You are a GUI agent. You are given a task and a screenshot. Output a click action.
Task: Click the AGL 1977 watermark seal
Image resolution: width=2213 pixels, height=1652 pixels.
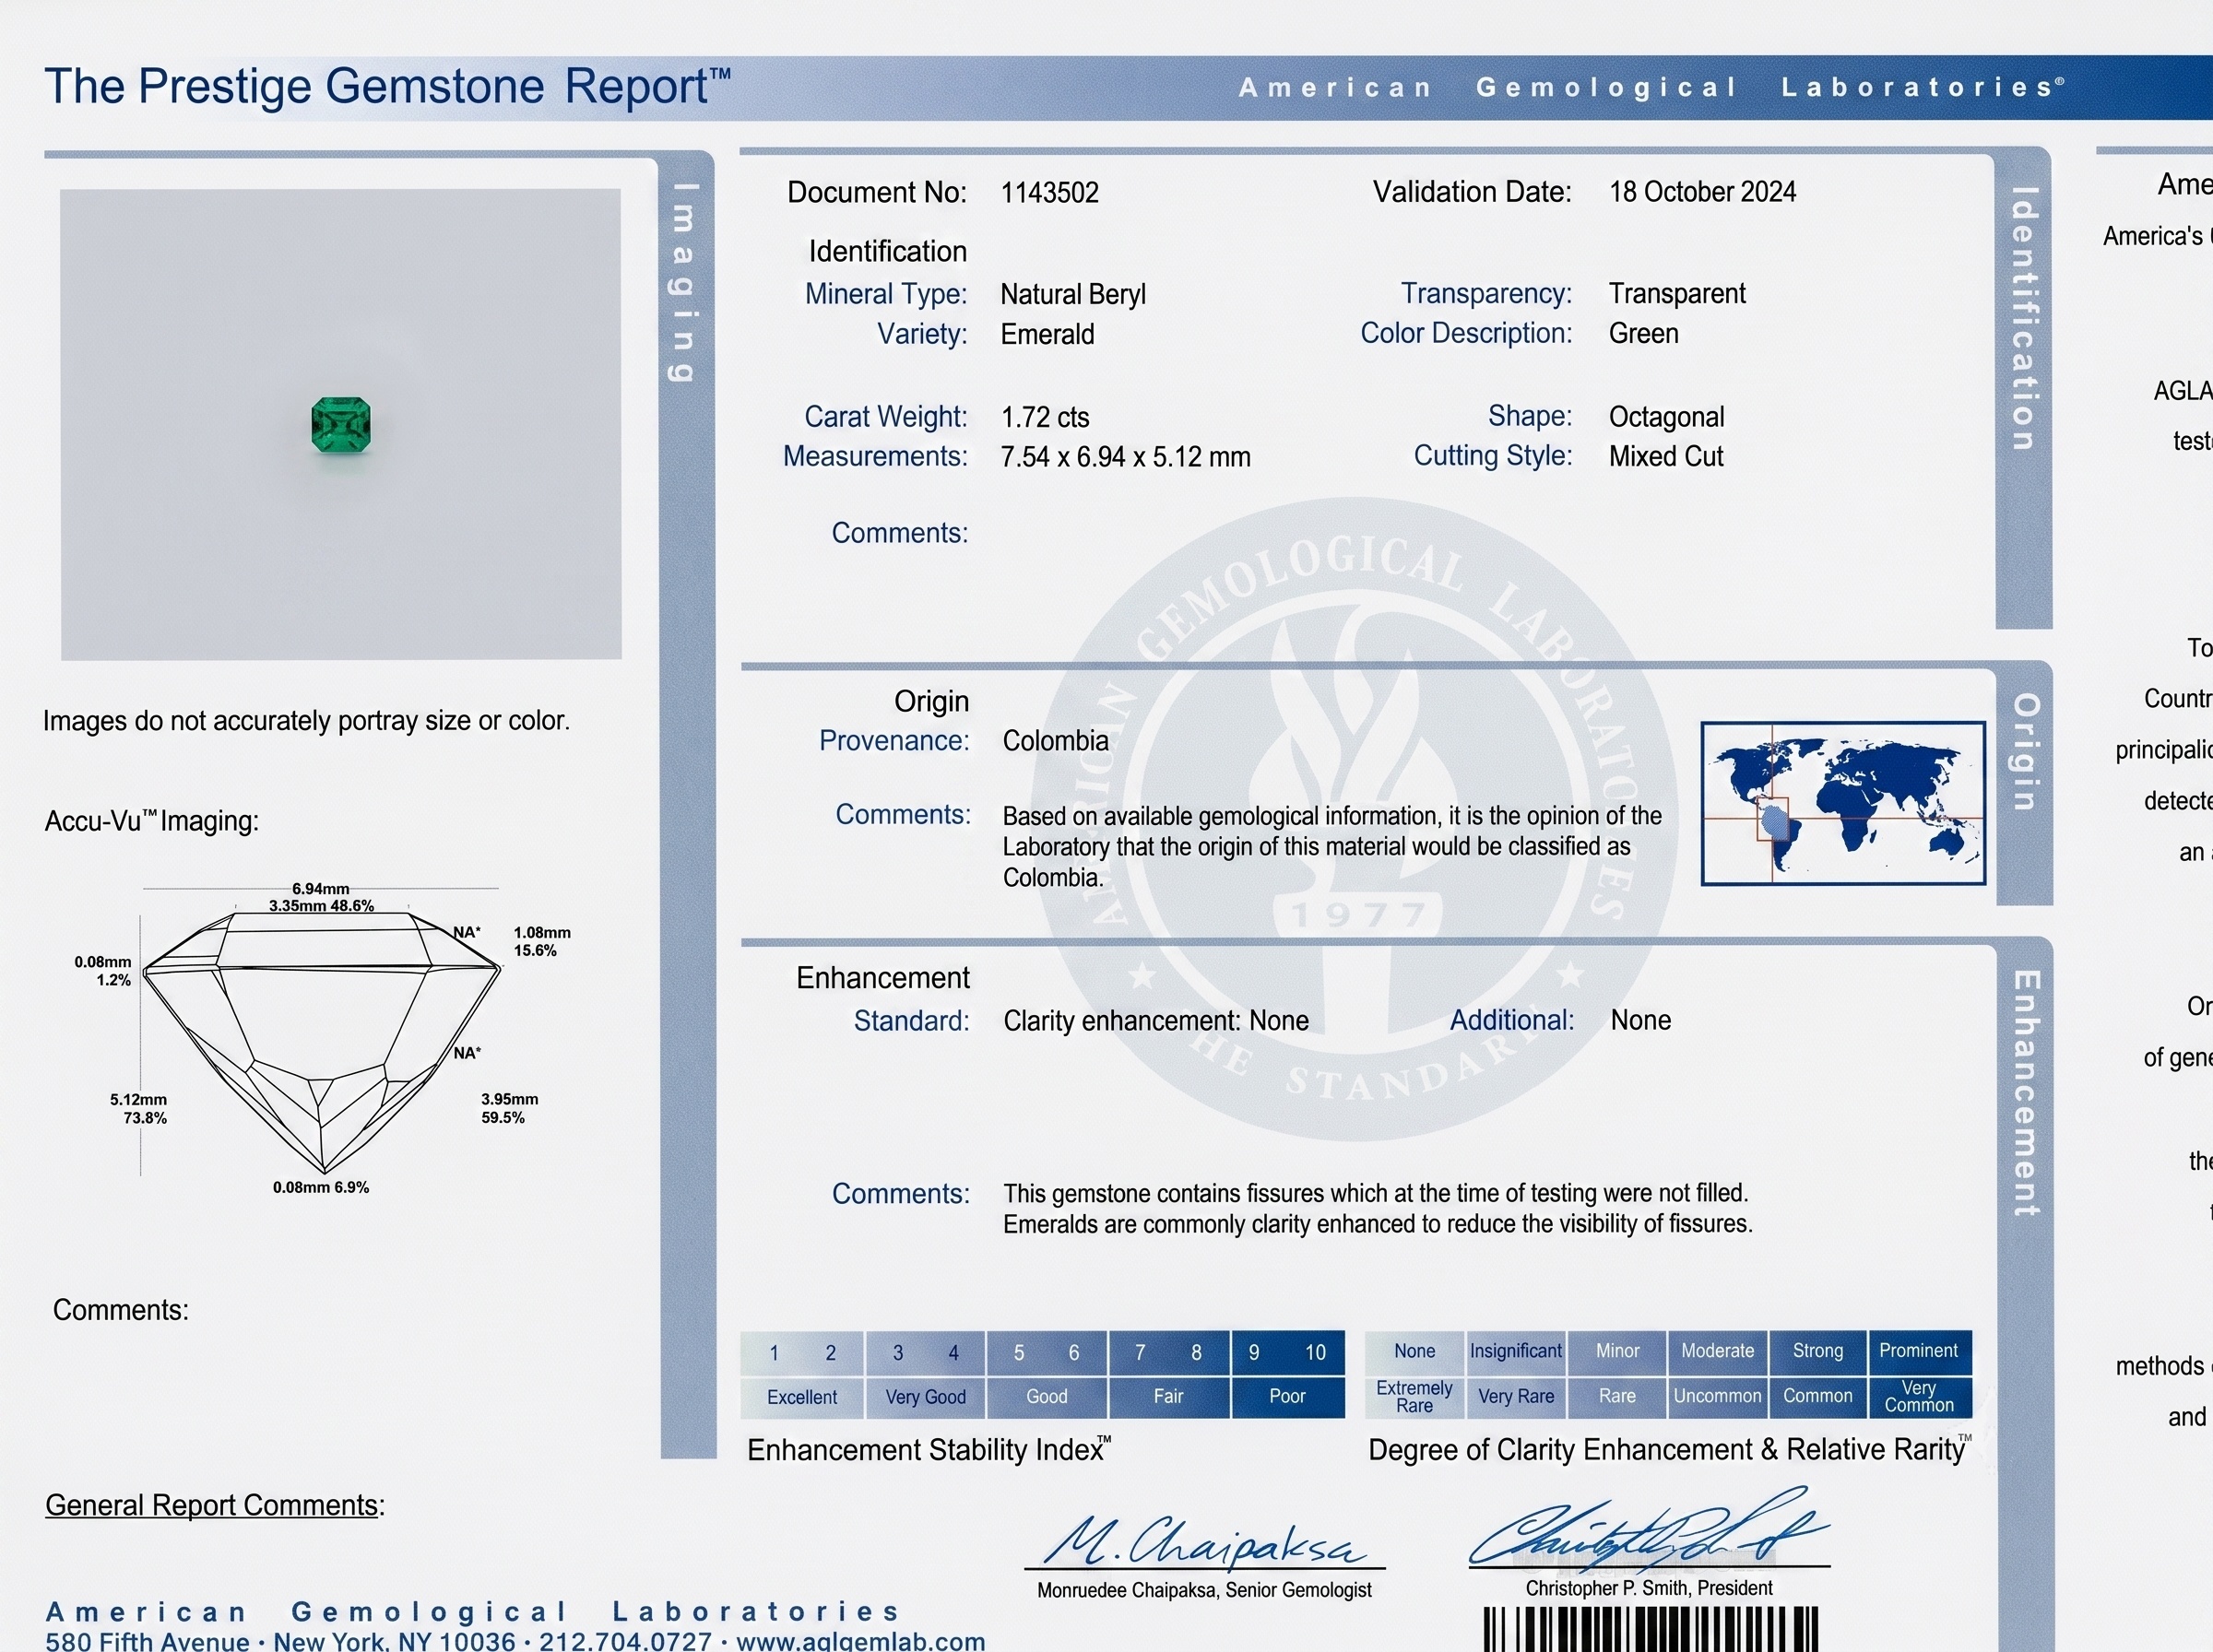[1355, 818]
